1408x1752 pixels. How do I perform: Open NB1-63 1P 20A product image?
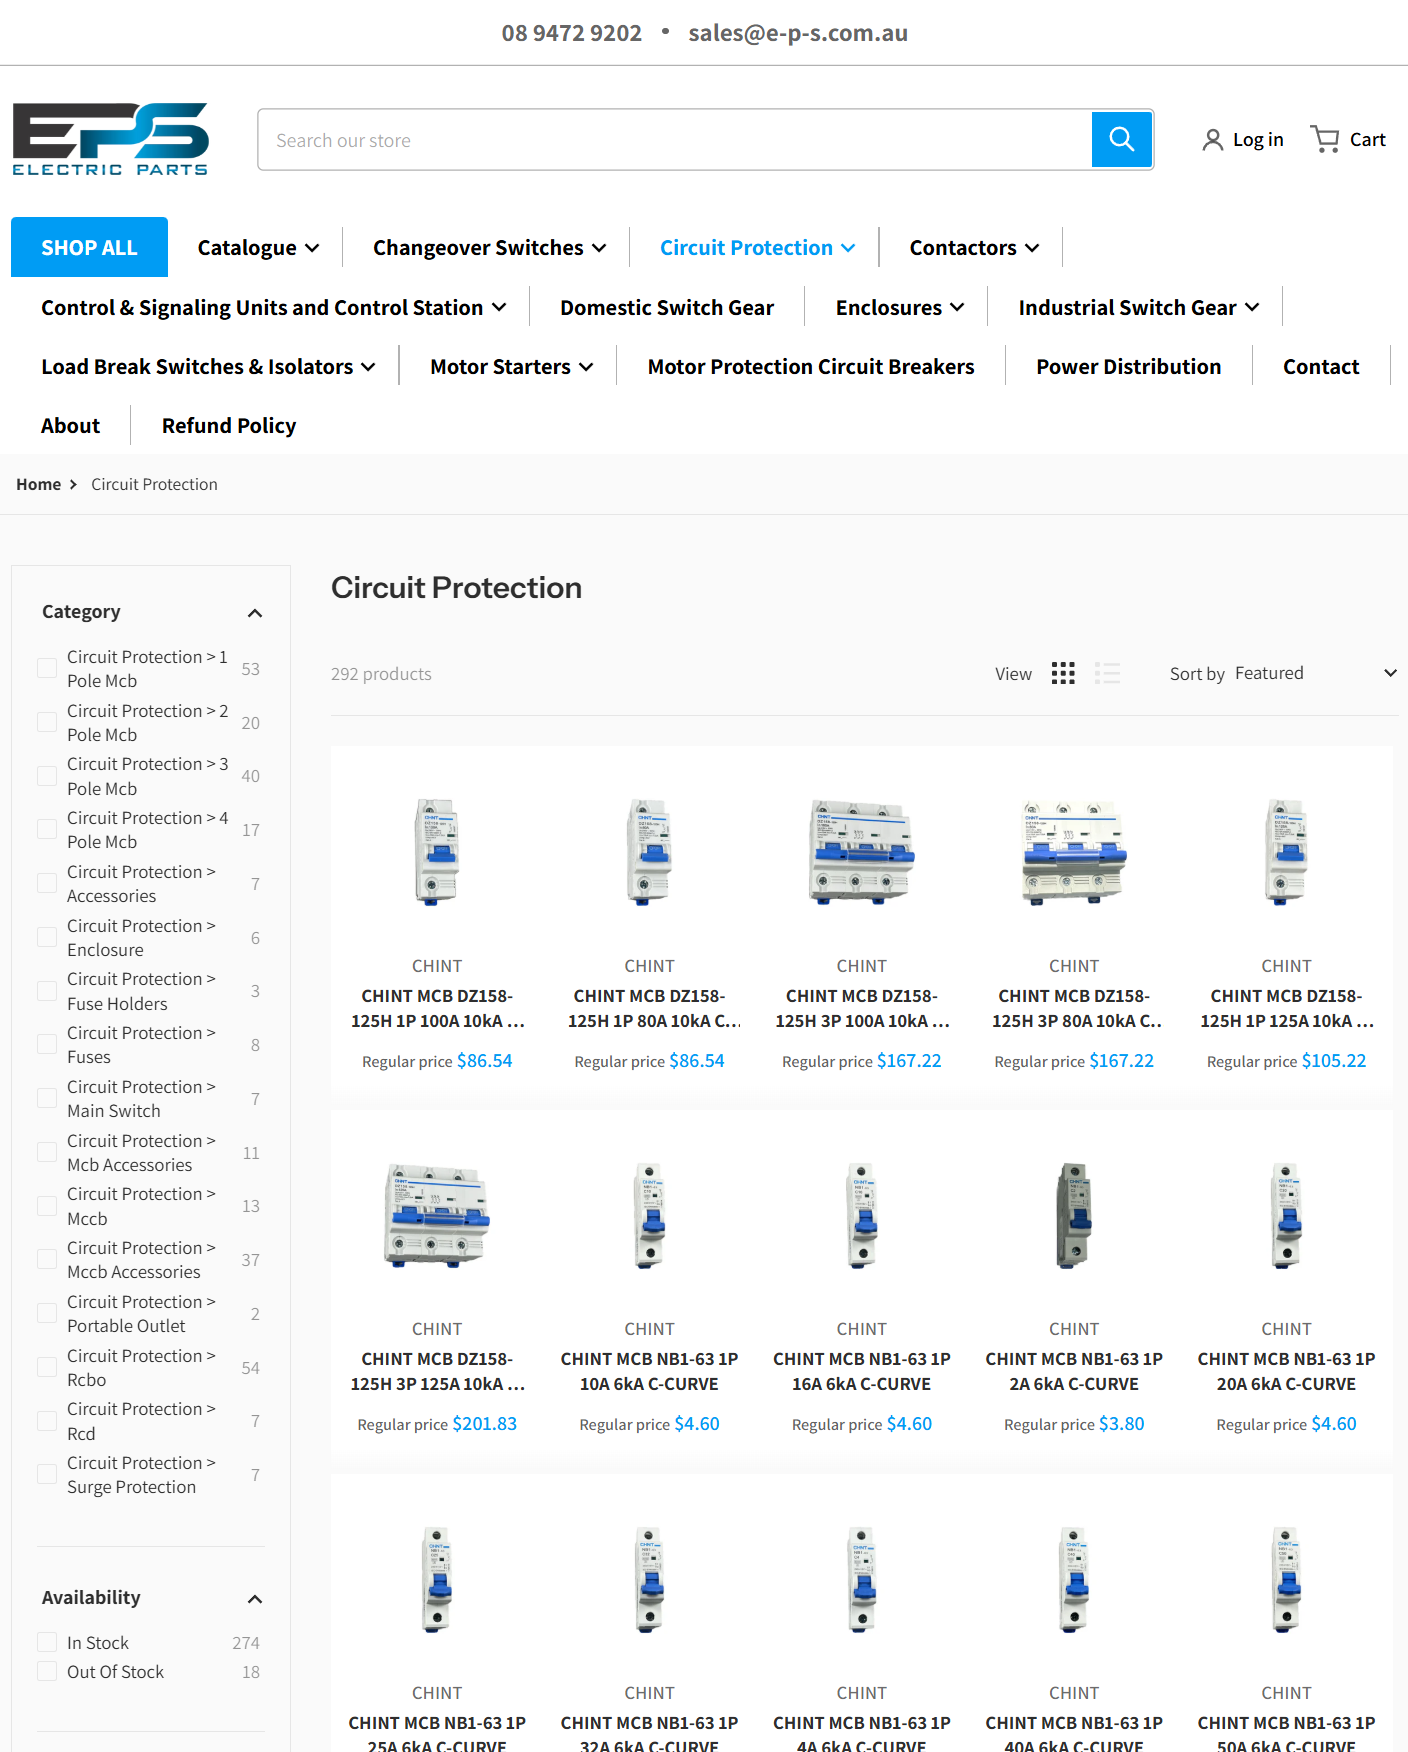click(1287, 1216)
